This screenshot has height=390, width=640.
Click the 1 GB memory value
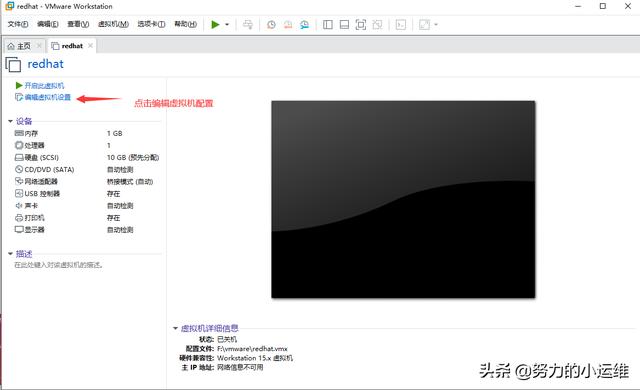pos(115,133)
